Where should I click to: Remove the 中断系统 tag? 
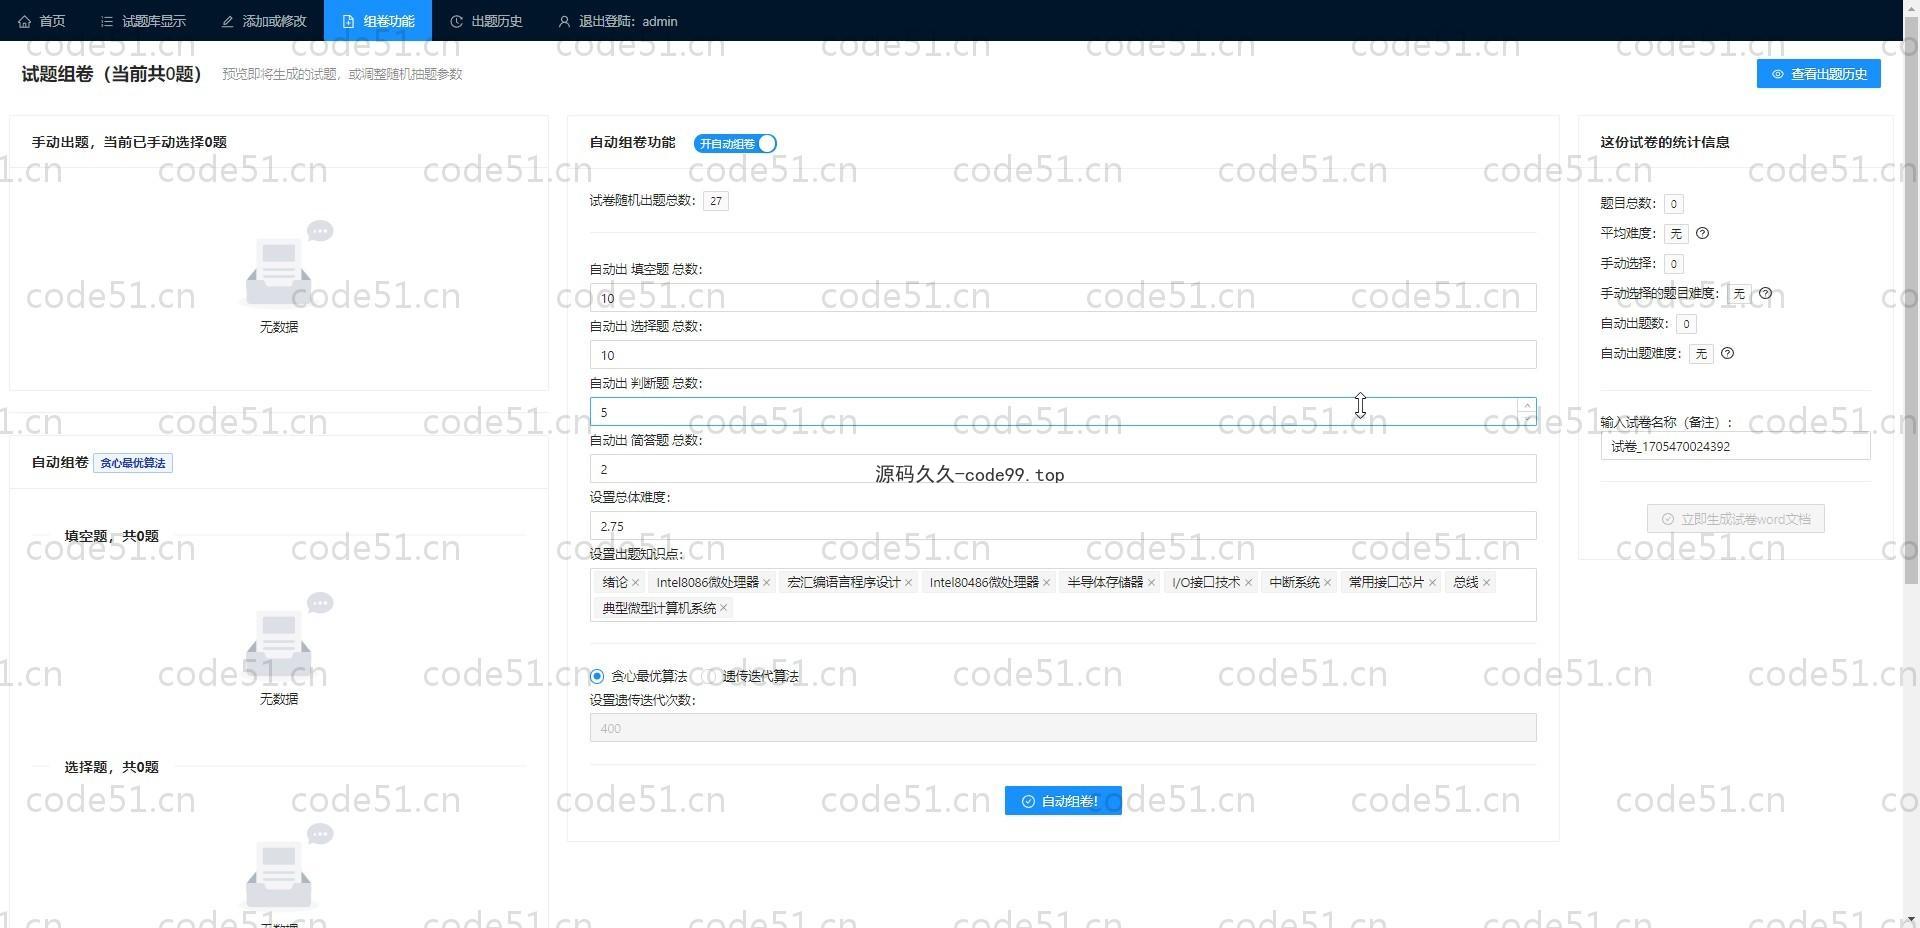(x=1327, y=583)
